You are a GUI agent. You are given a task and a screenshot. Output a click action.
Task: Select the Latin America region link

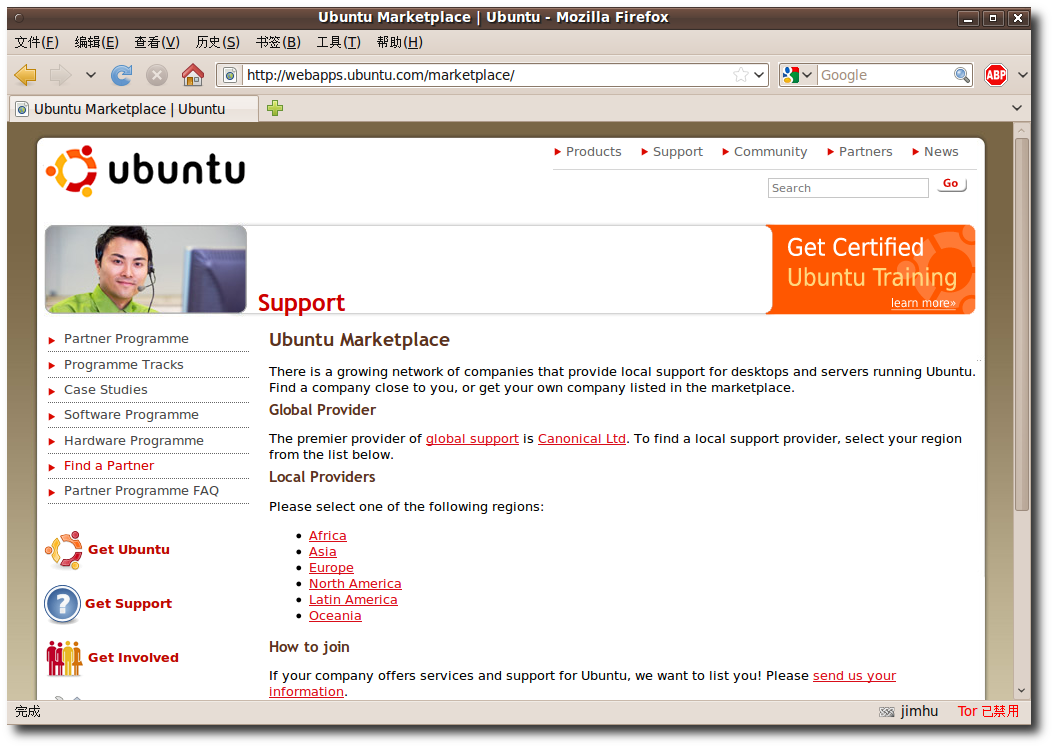[x=353, y=599]
